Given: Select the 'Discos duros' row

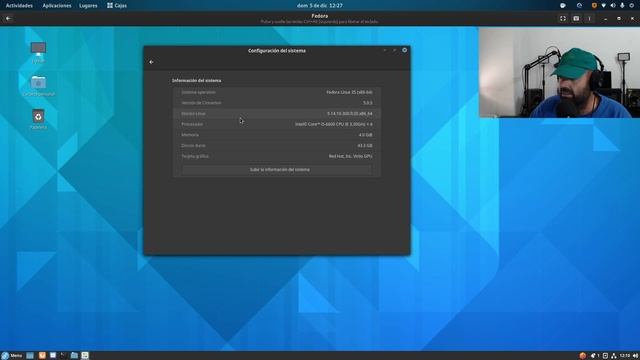Looking at the screenshot, I should 277,145.
